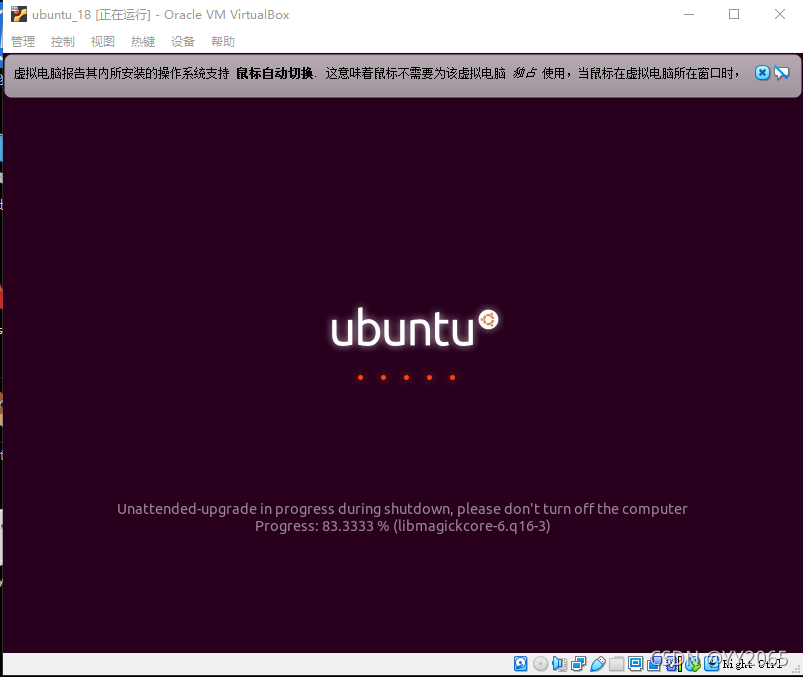Click the shared folders status icon

[x=617, y=664]
